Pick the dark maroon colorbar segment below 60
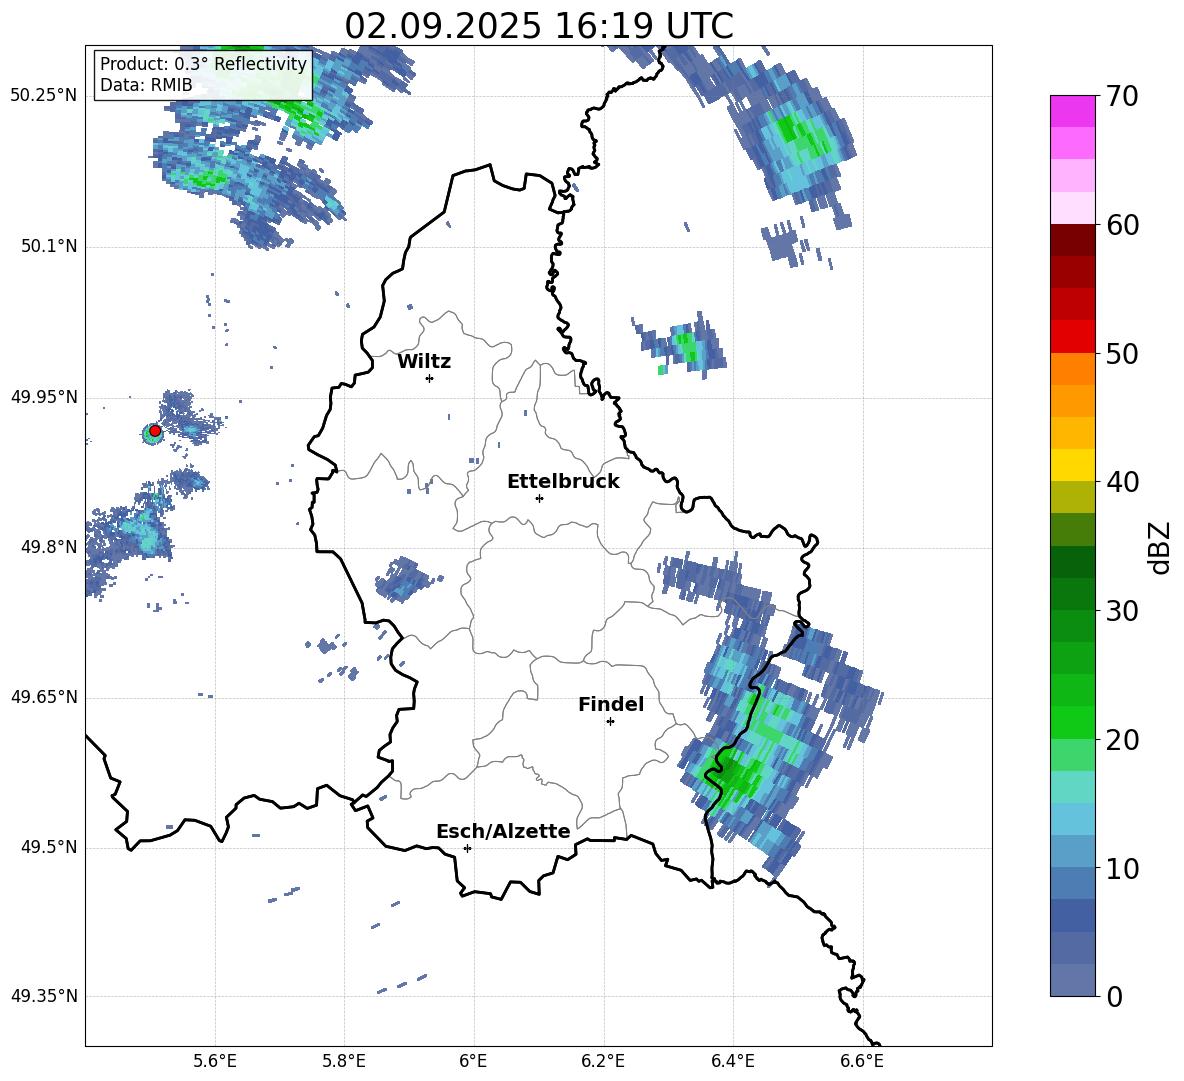Viewport: 1184px width, 1081px height. tap(1072, 240)
